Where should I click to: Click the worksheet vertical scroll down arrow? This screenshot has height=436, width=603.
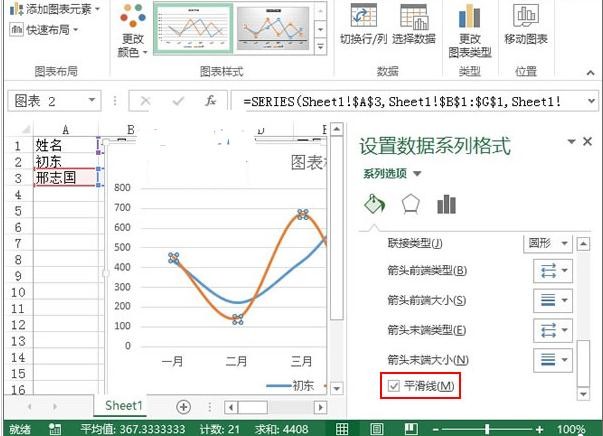pyautogui.click(x=336, y=388)
